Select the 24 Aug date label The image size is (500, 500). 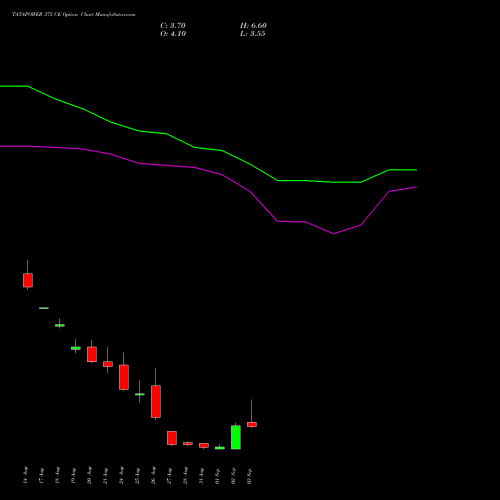(121, 475)
